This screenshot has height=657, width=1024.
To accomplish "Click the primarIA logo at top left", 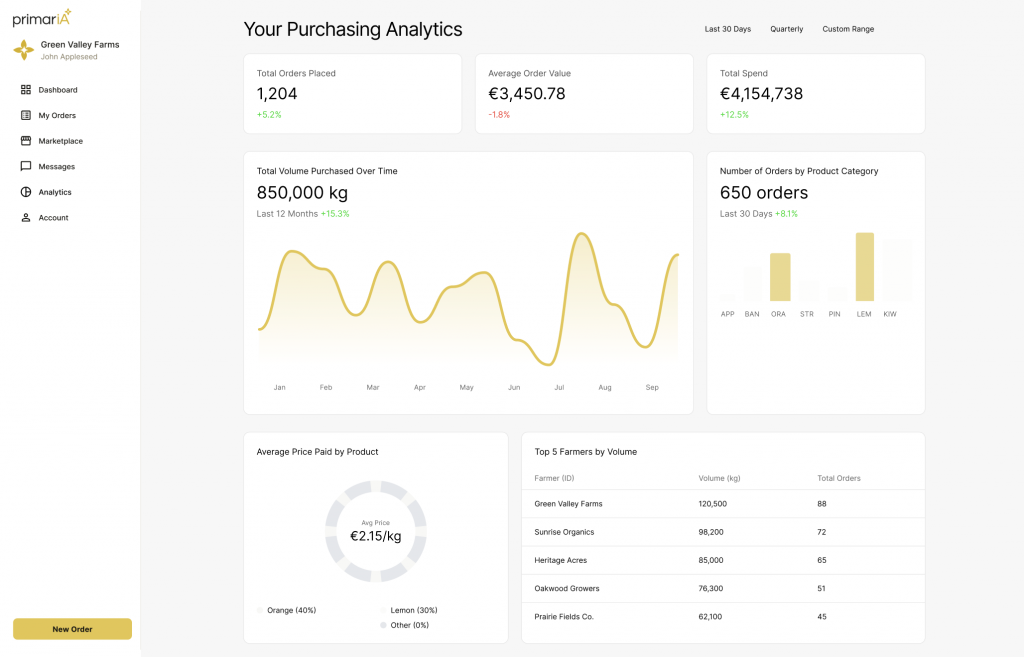I will pyautogui.click(x=41, y=18).
